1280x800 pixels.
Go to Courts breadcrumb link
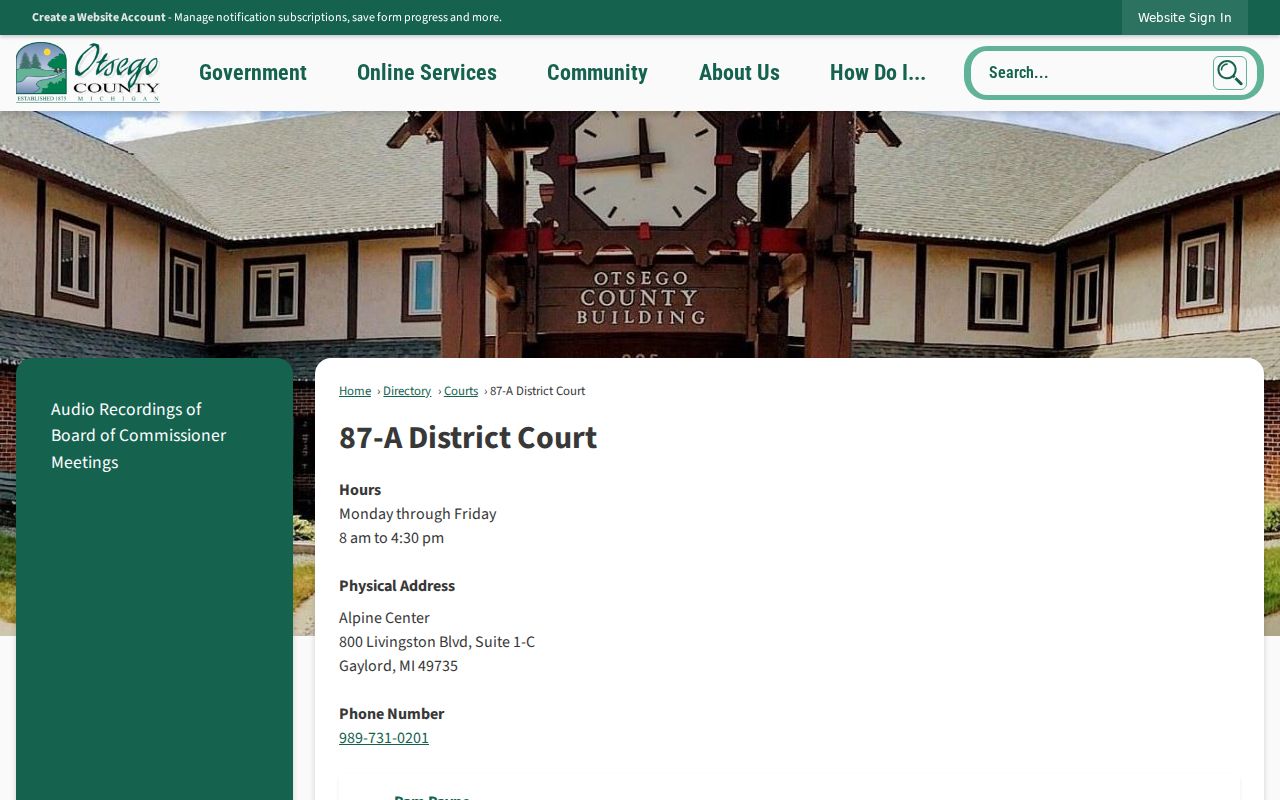pos(461,391)
